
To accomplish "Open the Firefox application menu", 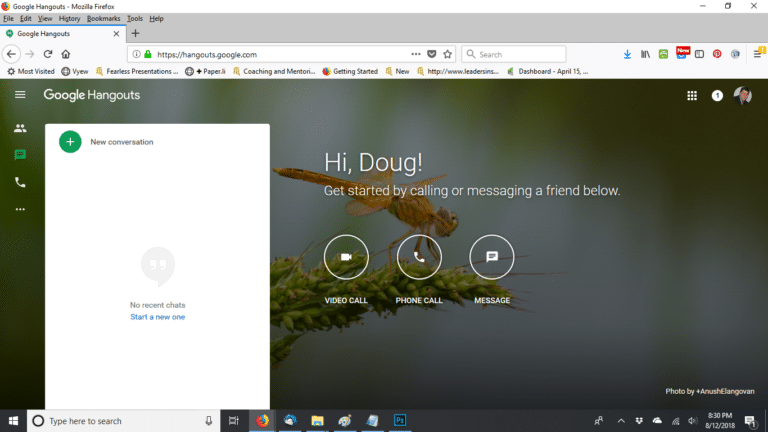I will pos(757,54).
